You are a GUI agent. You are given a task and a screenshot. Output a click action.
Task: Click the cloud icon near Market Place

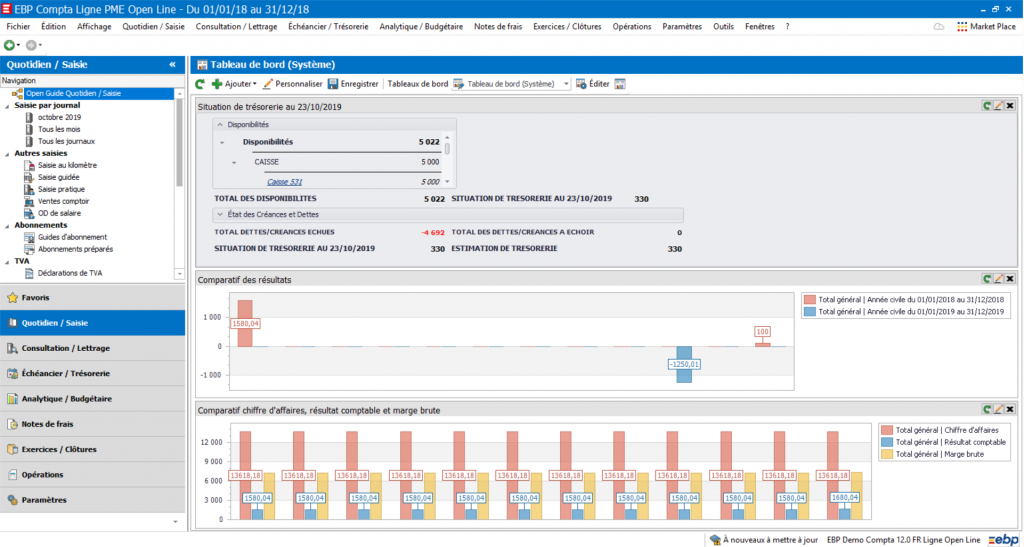click(939, 27)
